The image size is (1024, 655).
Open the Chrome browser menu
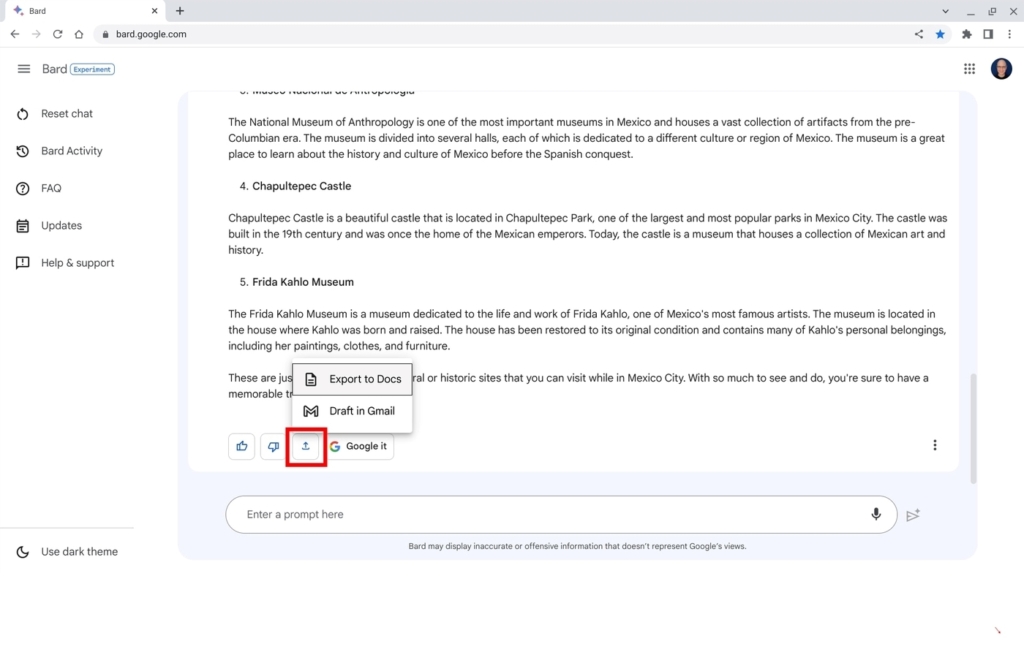1010,33
